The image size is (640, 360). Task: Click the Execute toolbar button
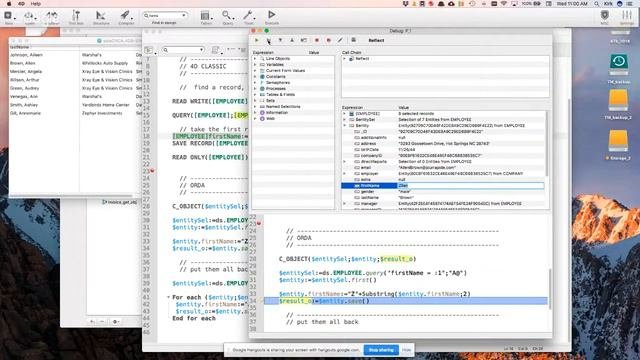271,18
